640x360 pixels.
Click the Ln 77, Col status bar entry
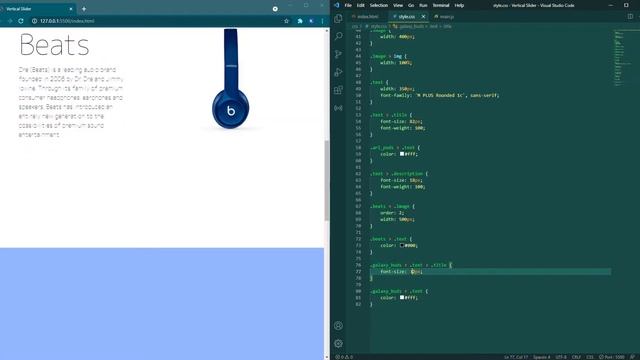pyautogui.click(x=516, y=357)
